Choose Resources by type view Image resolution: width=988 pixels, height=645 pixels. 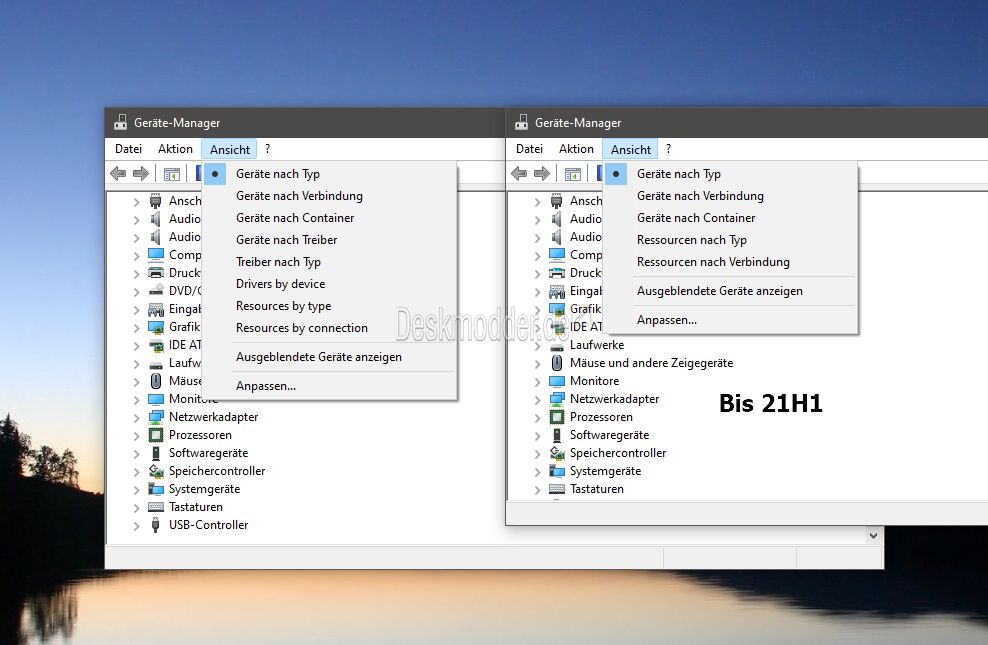tap(329, 306)
